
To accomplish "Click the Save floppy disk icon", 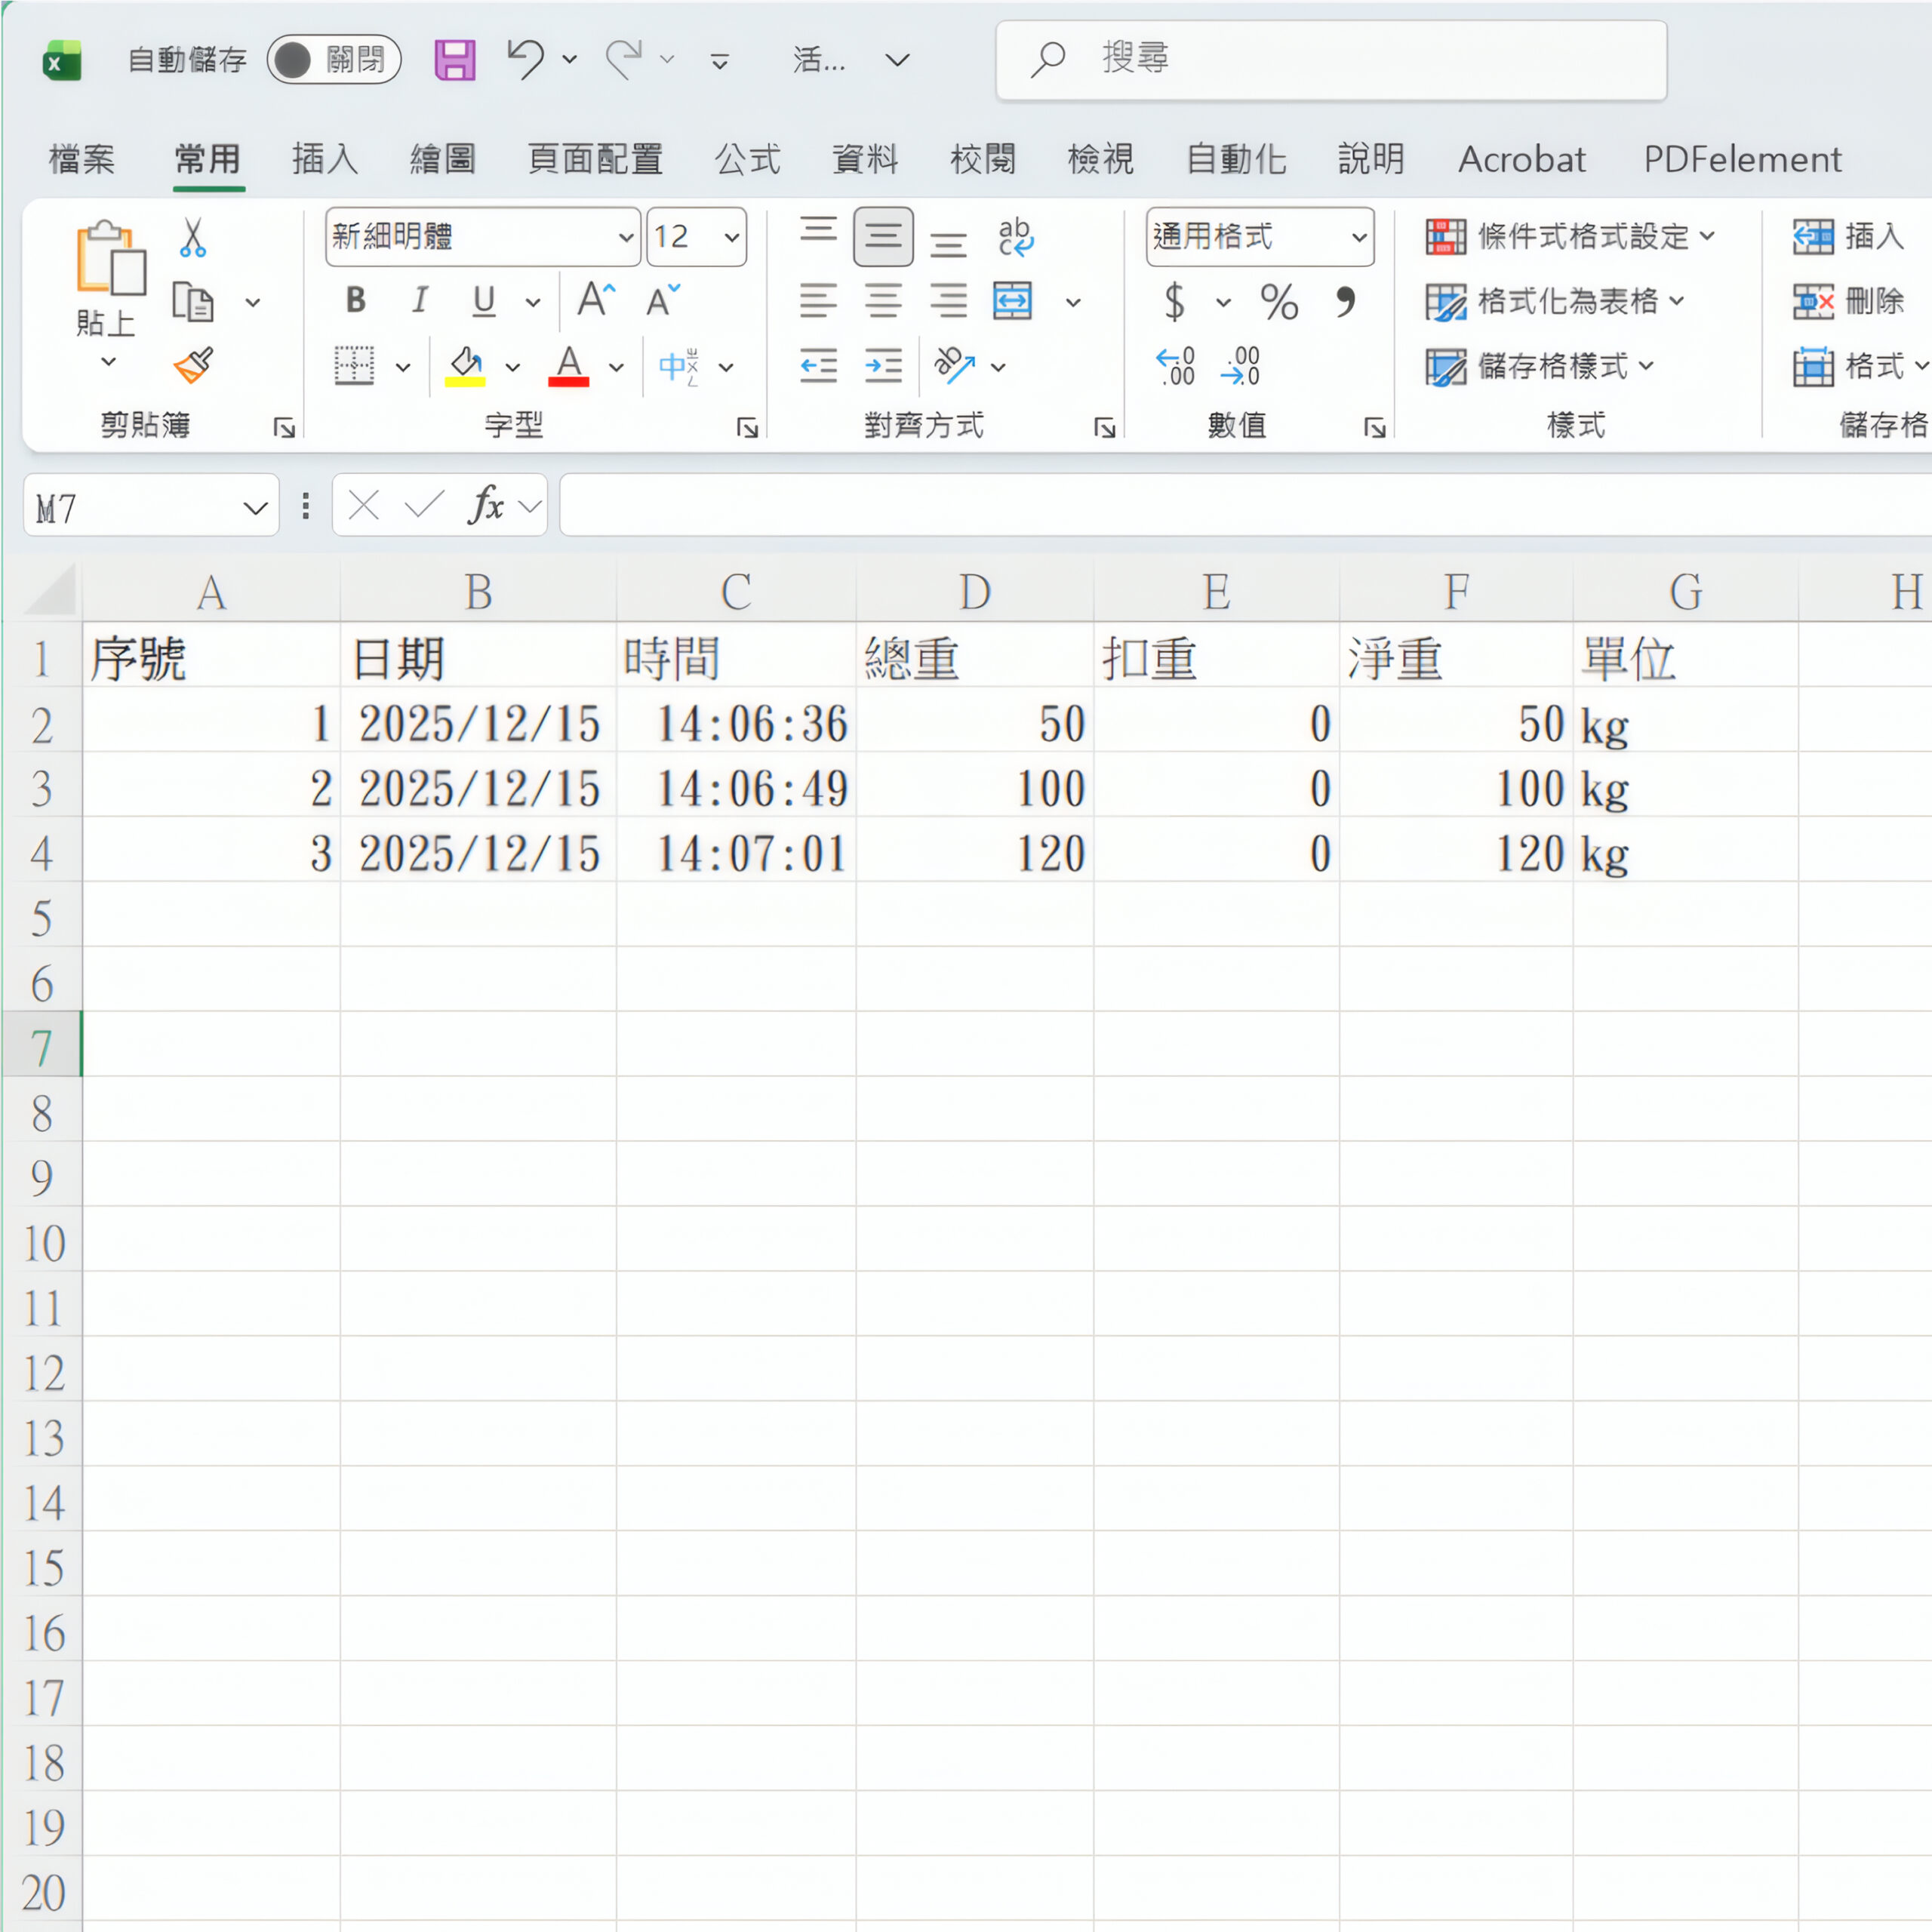I will [455, 60].
